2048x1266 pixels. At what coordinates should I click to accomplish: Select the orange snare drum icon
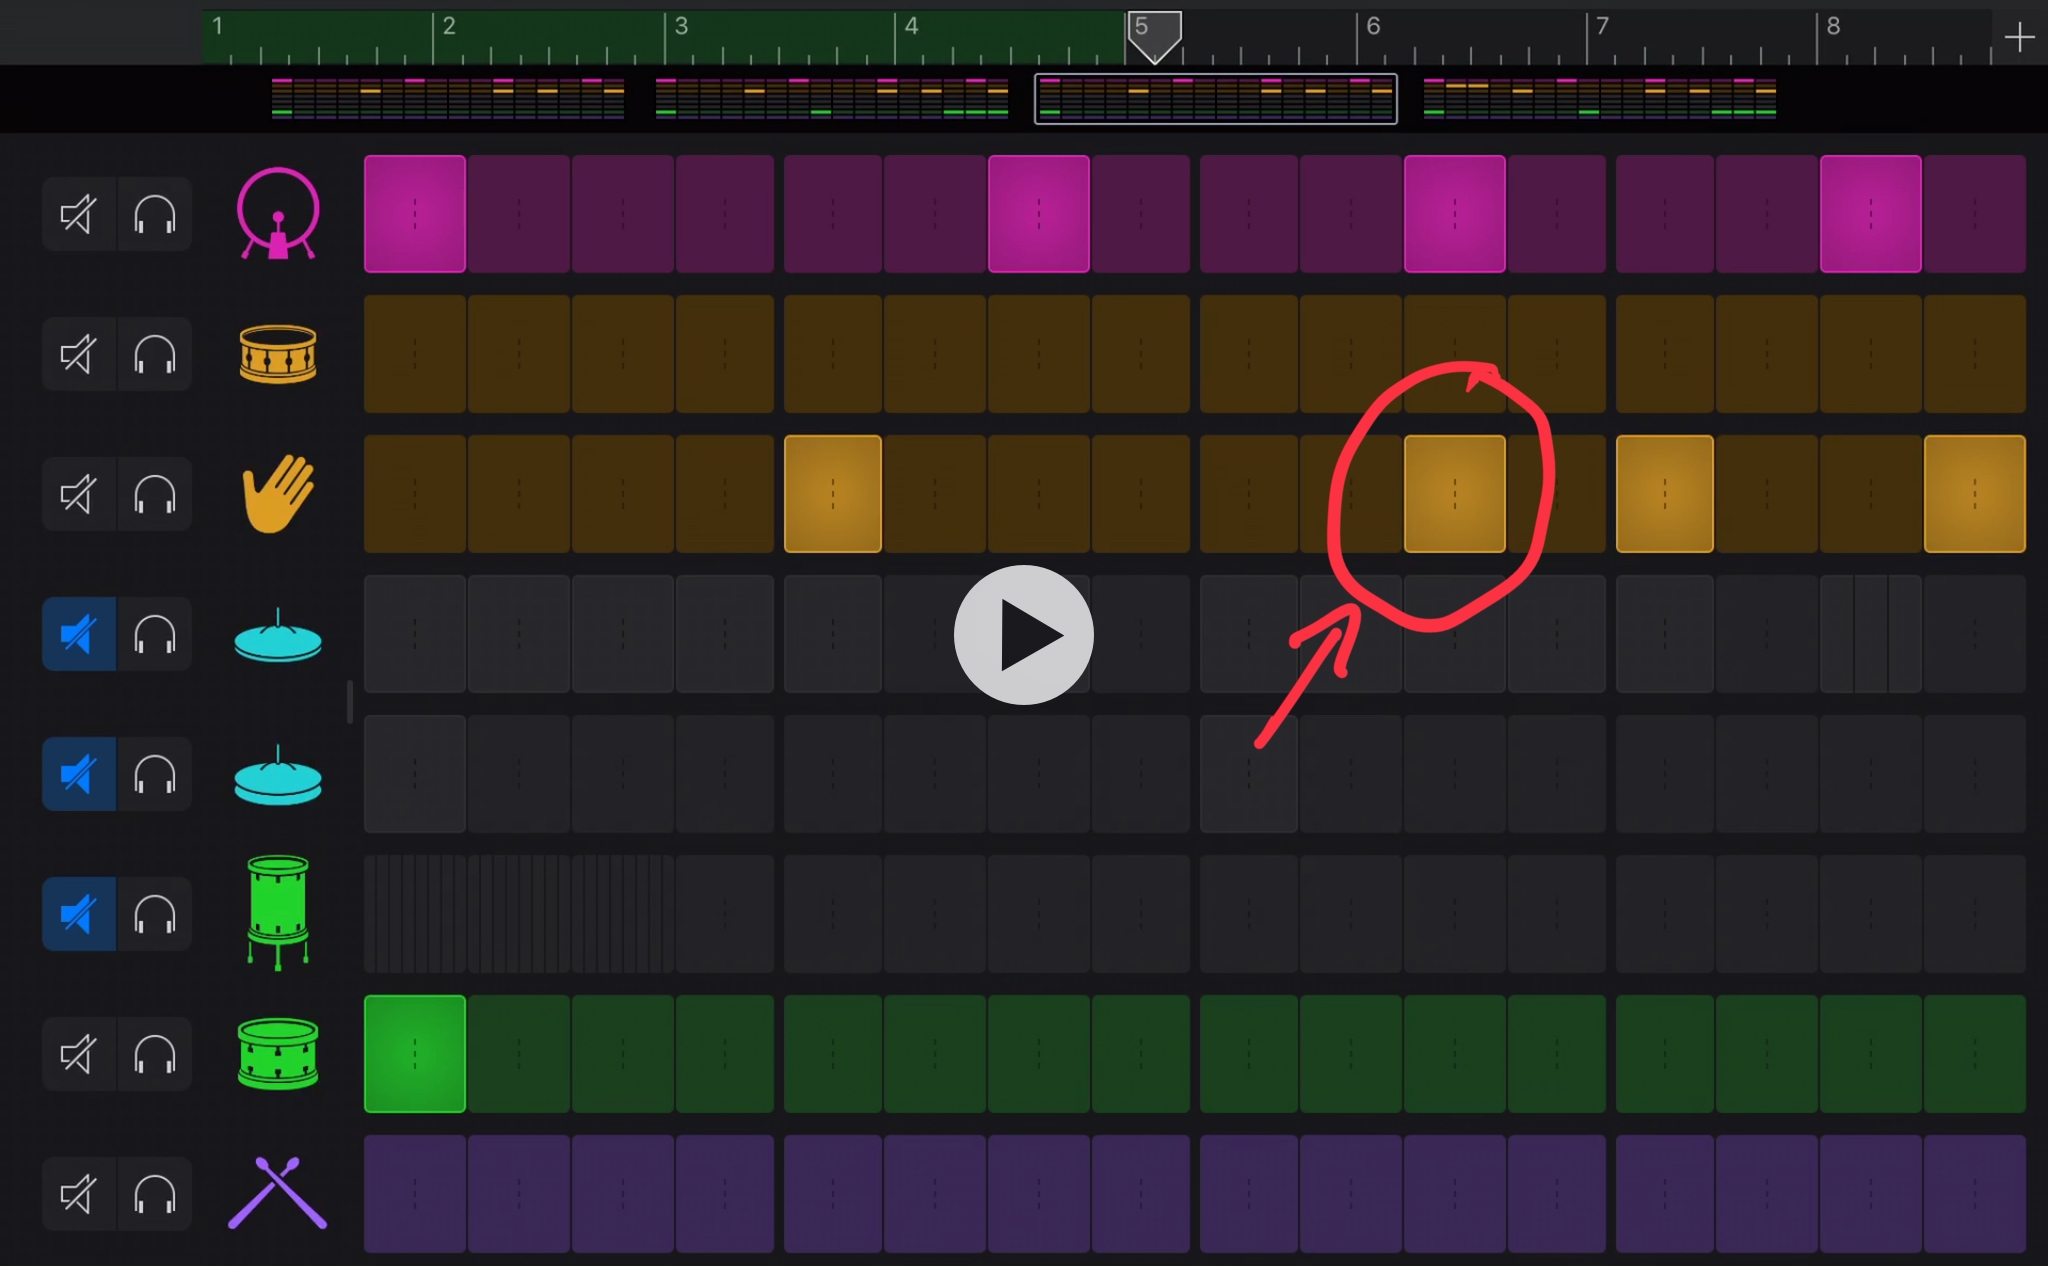pos(278,354)
